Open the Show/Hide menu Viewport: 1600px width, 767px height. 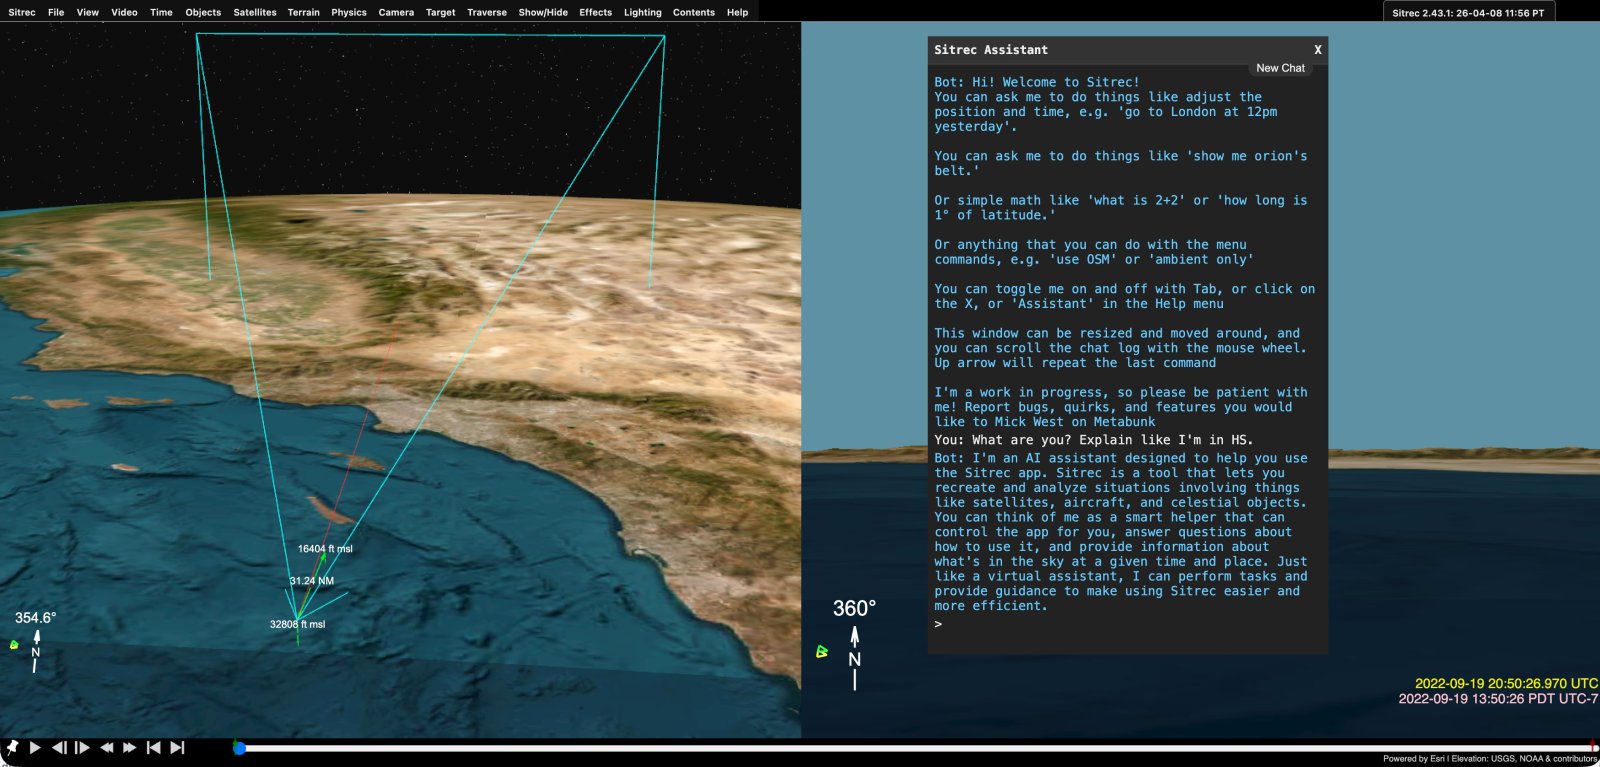pyautogui.click(x=542, y=12)
